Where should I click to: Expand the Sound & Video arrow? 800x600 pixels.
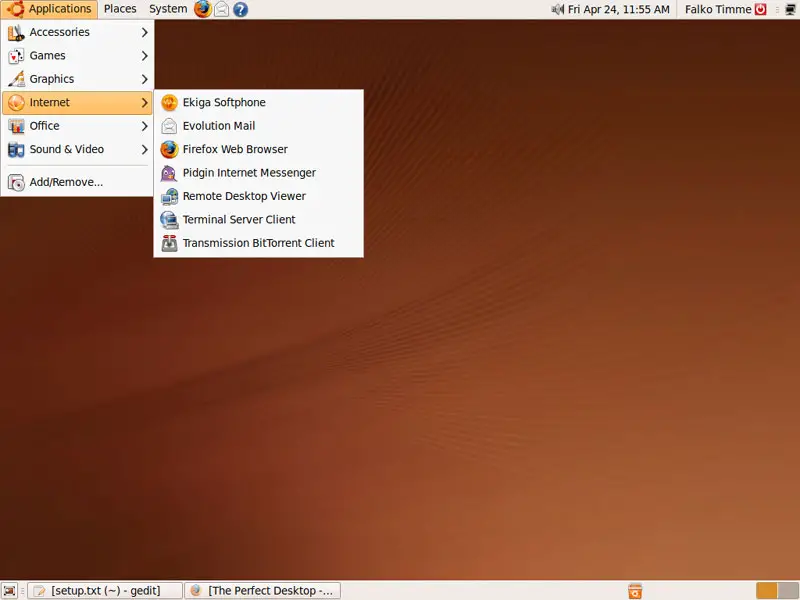pos(144,149)
